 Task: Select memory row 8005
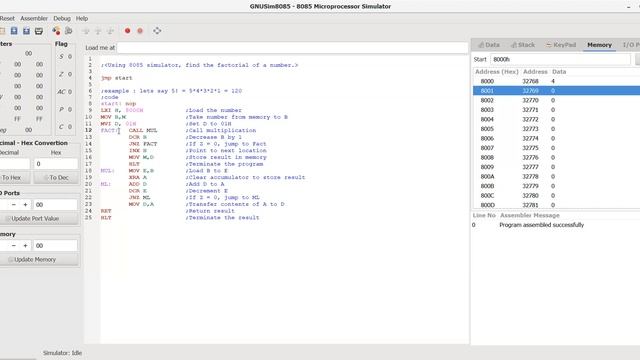point(556,129)
